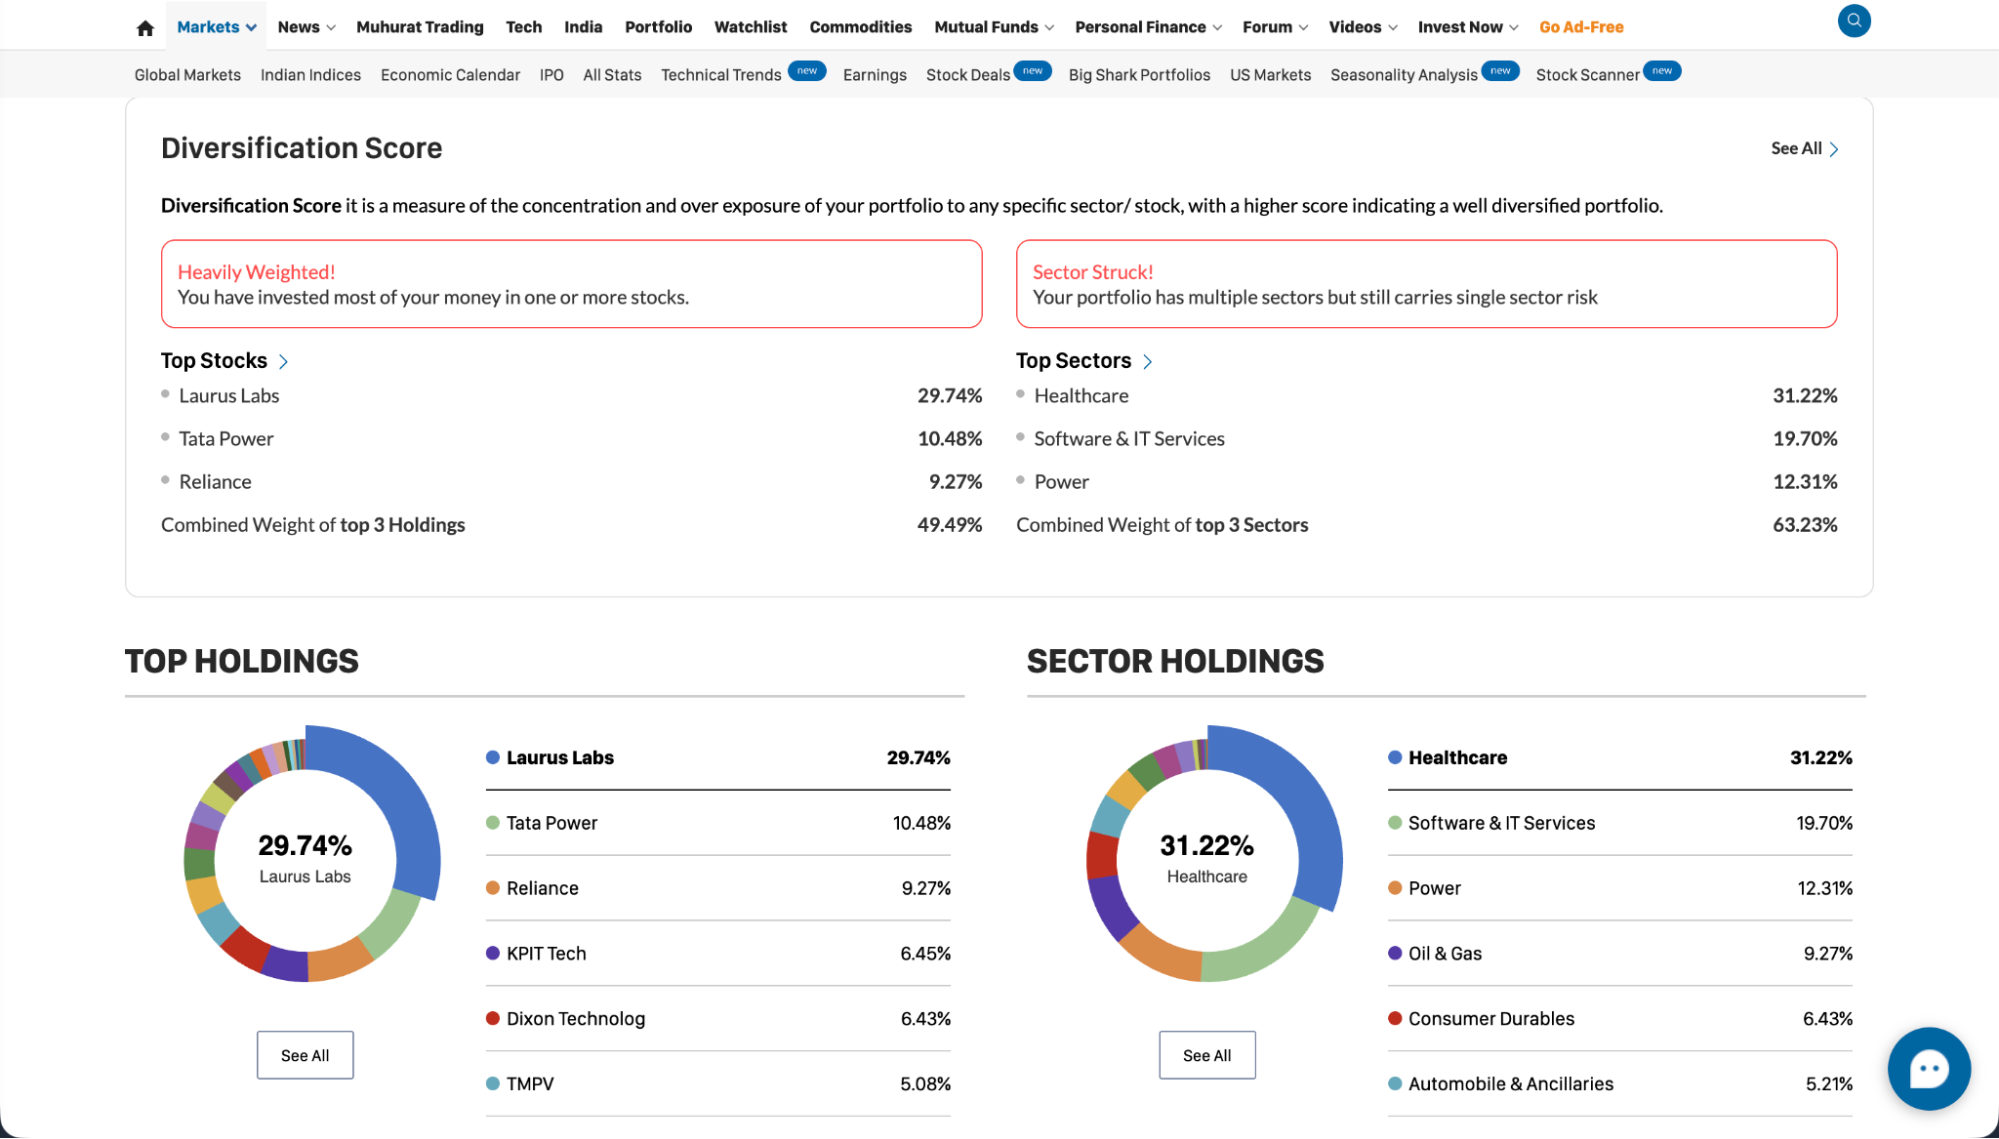Click the home icon in navbar
Screen dimensions: 1999x1139
145,28
